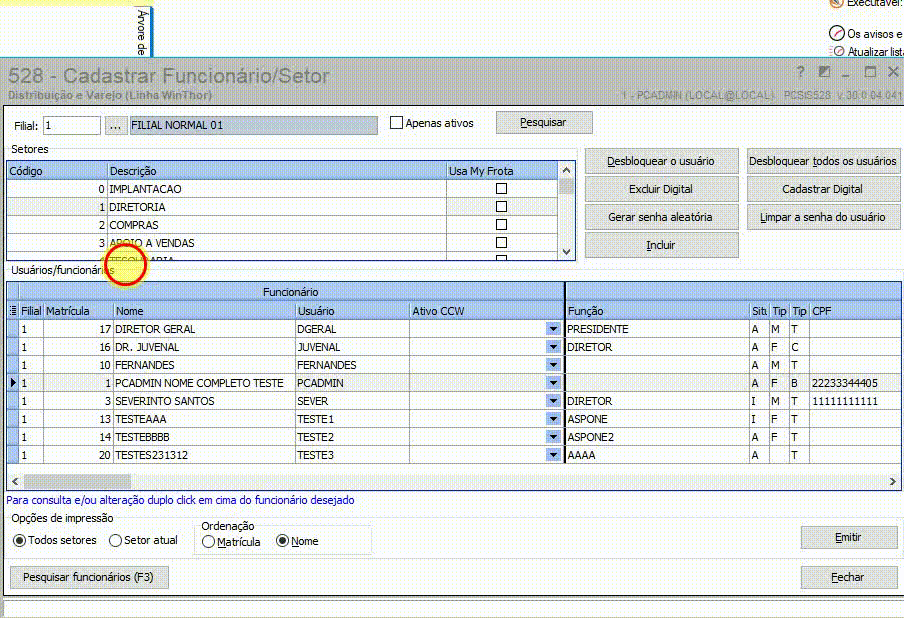Open Ativo CCW dropdown for TESTES231312
The image size is (904, 618).
coord(553,455)
